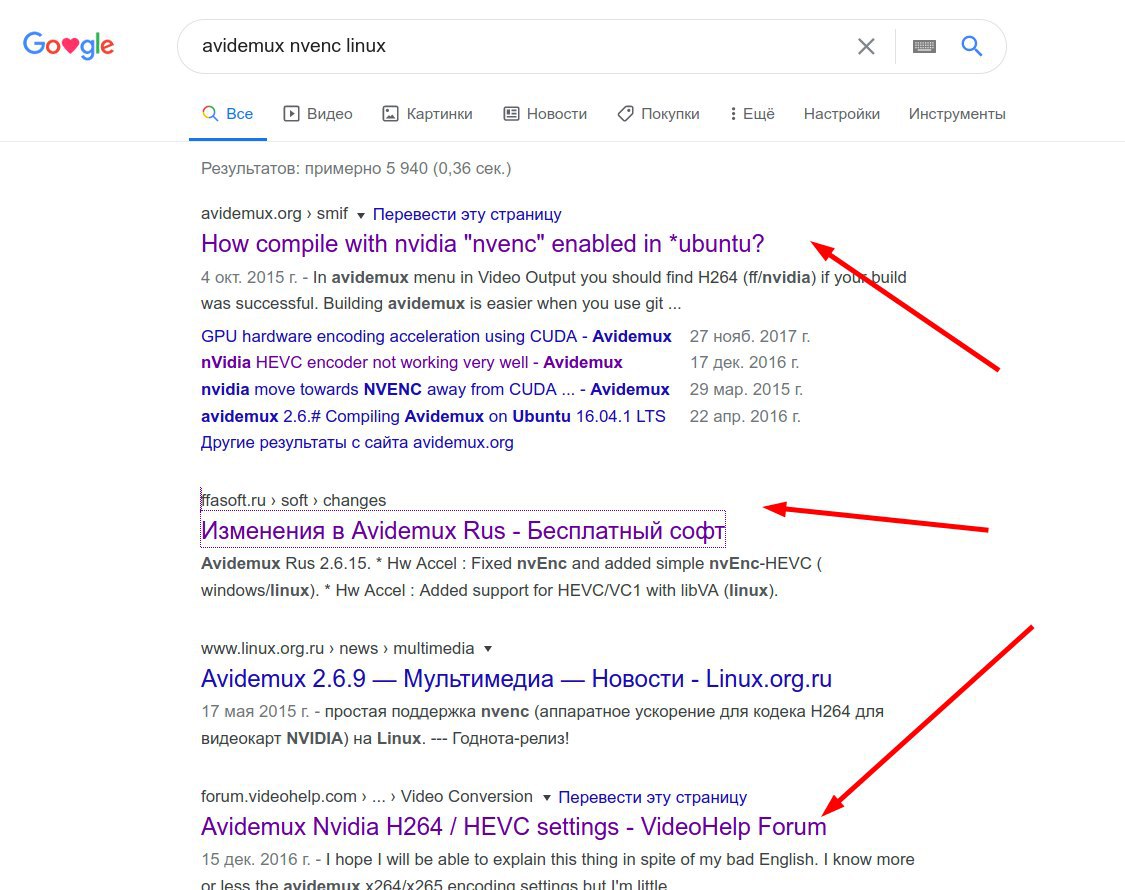
Task: Open Инструменты options
Action: [957, 113]
